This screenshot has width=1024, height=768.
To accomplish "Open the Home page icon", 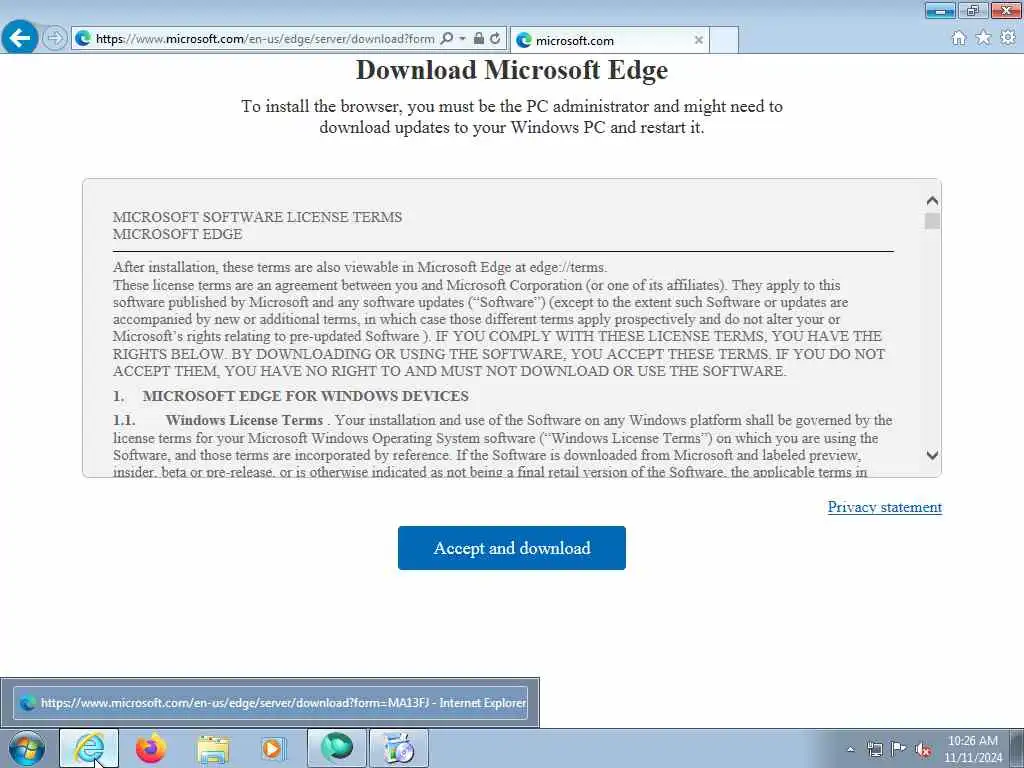I will pos(959,38).
